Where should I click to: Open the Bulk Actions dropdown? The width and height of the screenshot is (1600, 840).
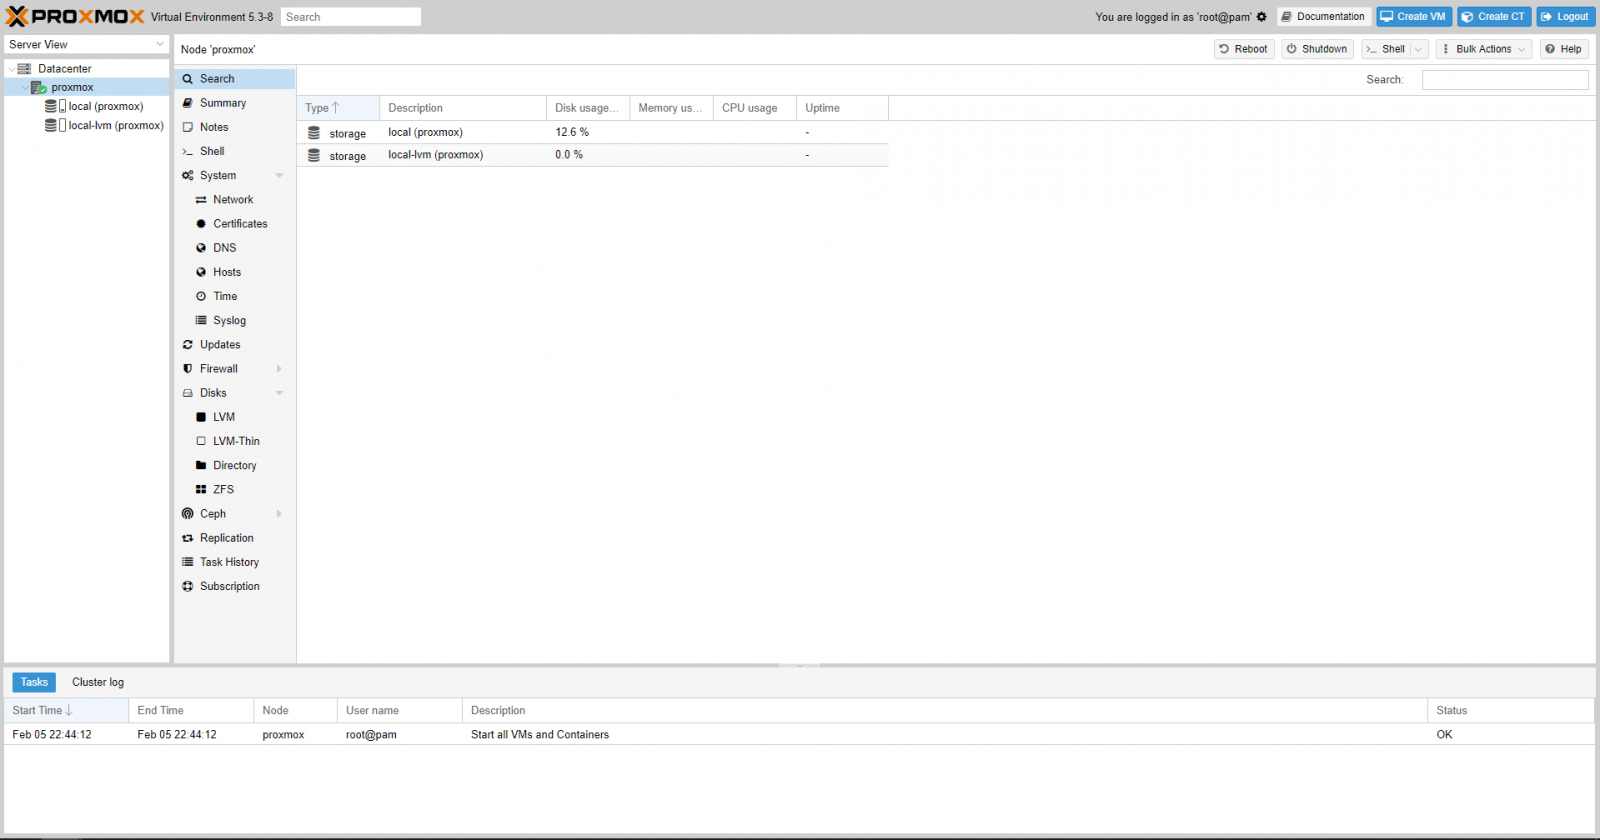click(x=1484, y=49)
